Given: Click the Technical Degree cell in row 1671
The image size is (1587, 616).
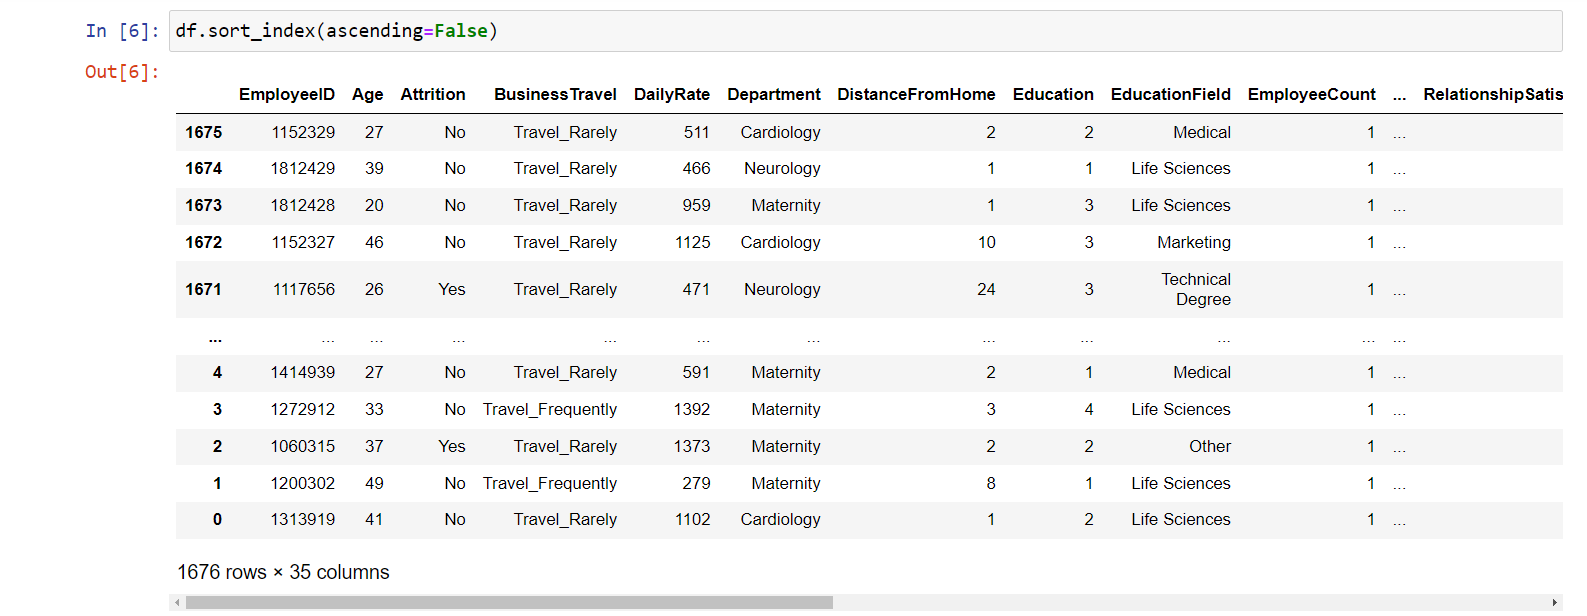Looking at the screenshot, I should click(1195, 289).
